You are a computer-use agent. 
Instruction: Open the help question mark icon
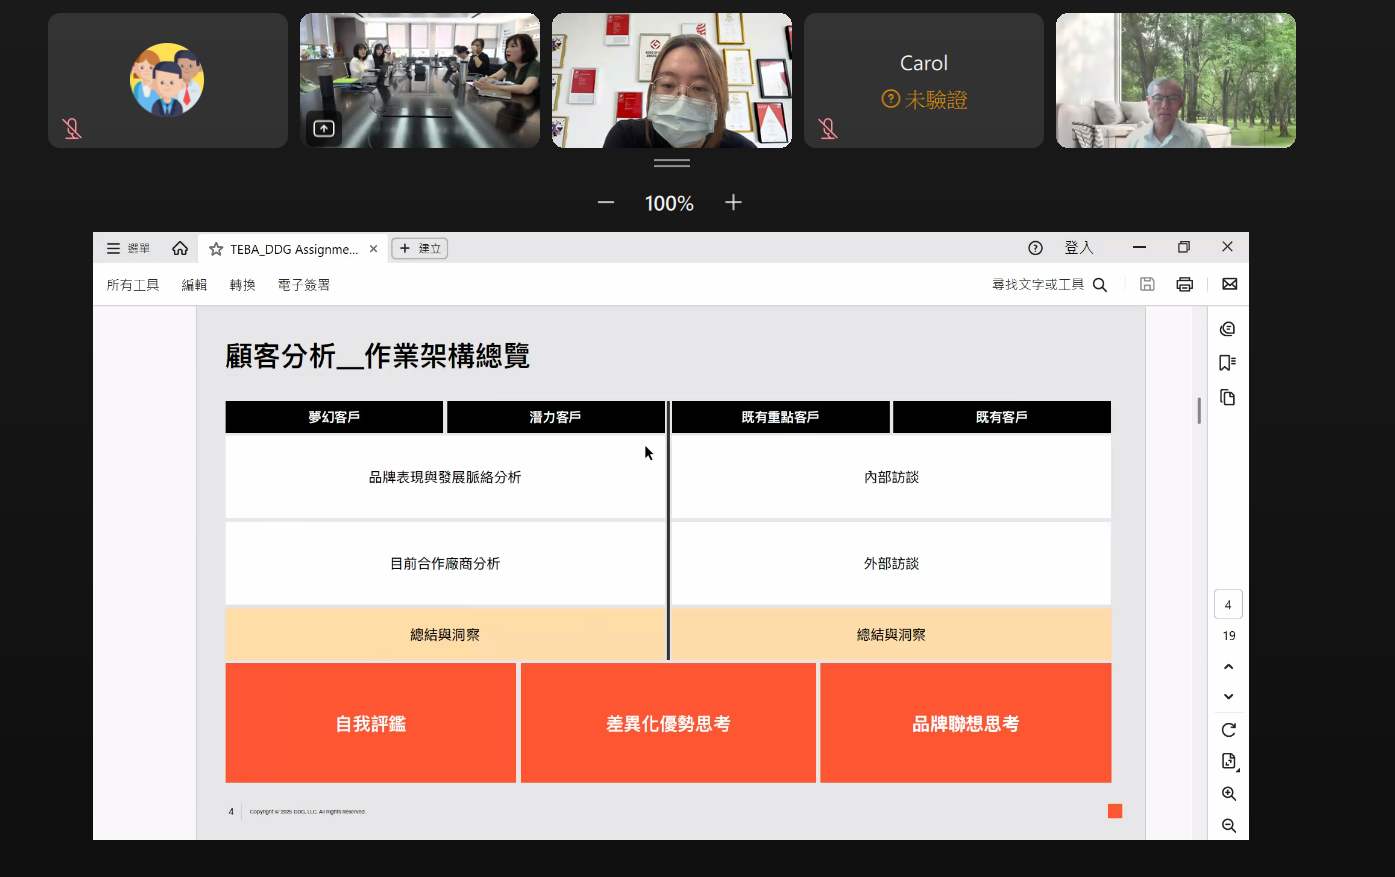(x=1035, y=248)
